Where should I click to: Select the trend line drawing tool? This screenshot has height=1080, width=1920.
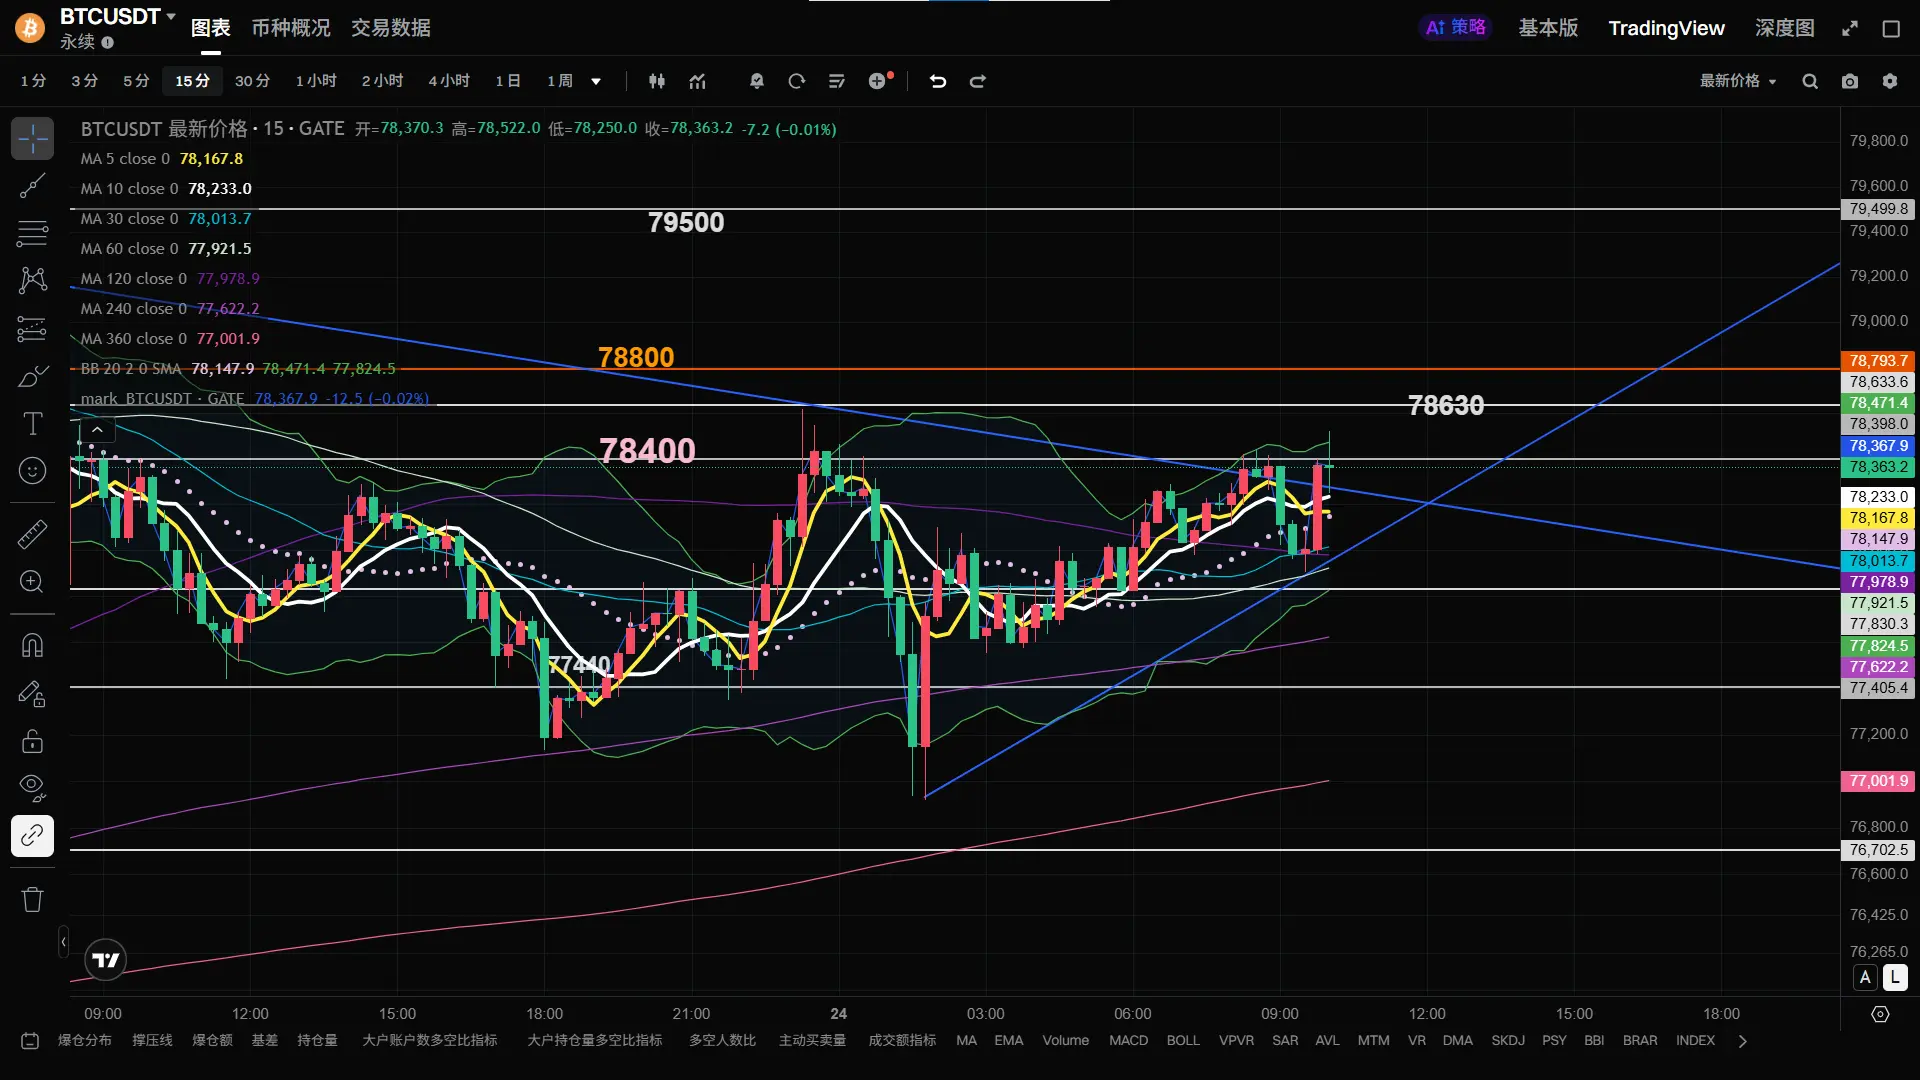click(x=32, y=186)
